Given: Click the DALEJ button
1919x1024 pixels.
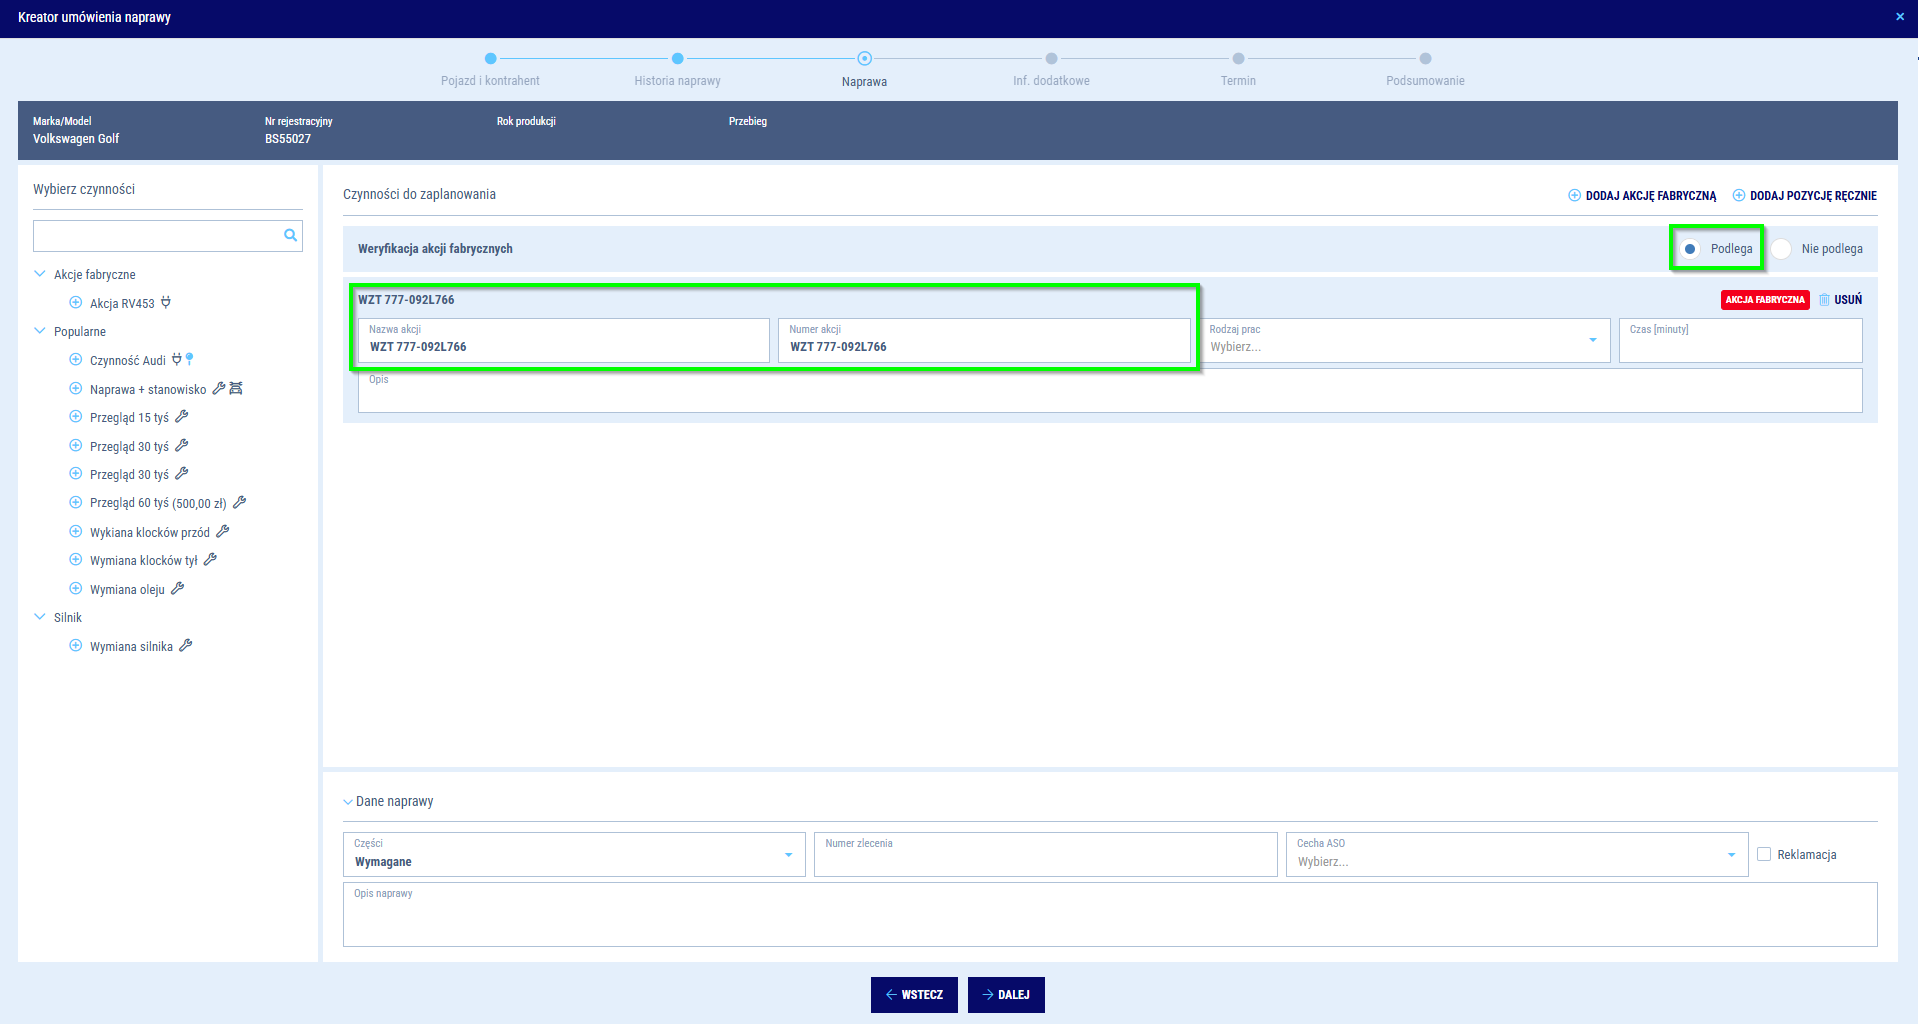Looking at the screenshot, I should (x=1006, y=995).
